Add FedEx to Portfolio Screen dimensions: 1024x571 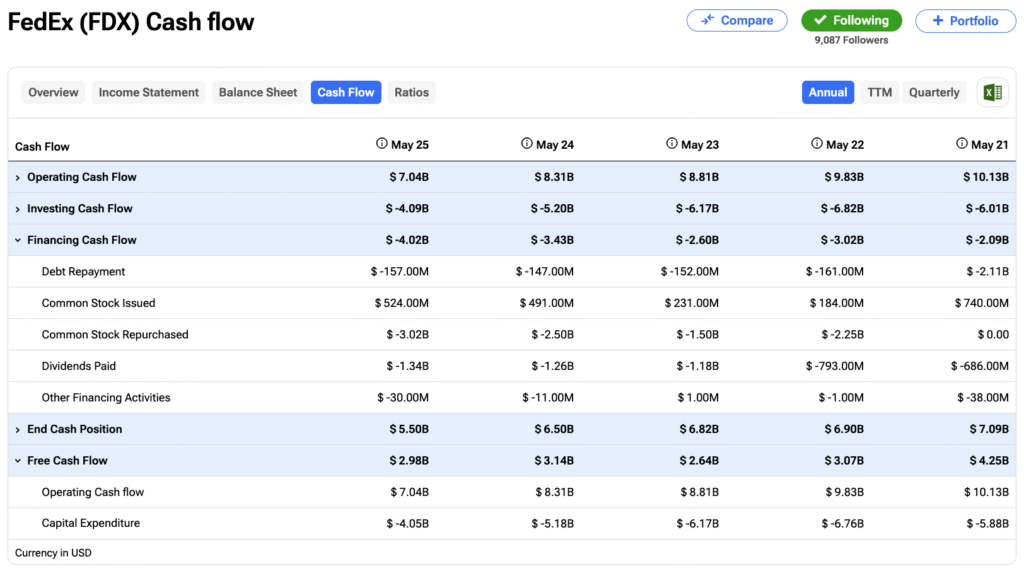pyautogui.click(x=965, y=20)
